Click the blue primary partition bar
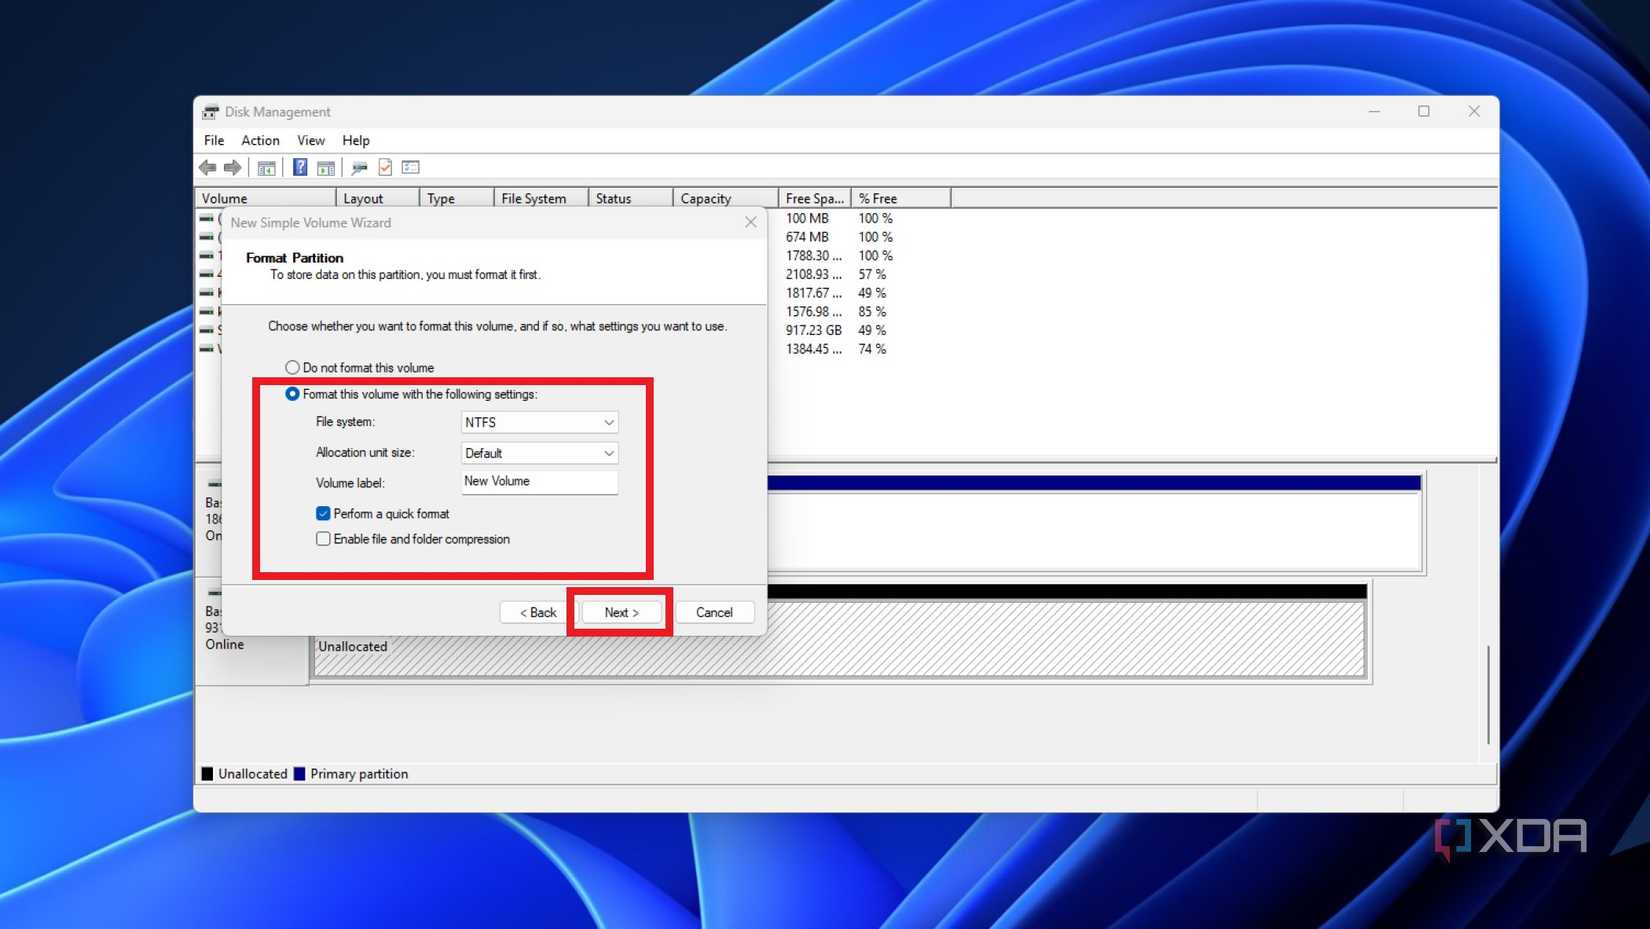 (x=1094, y=483)
